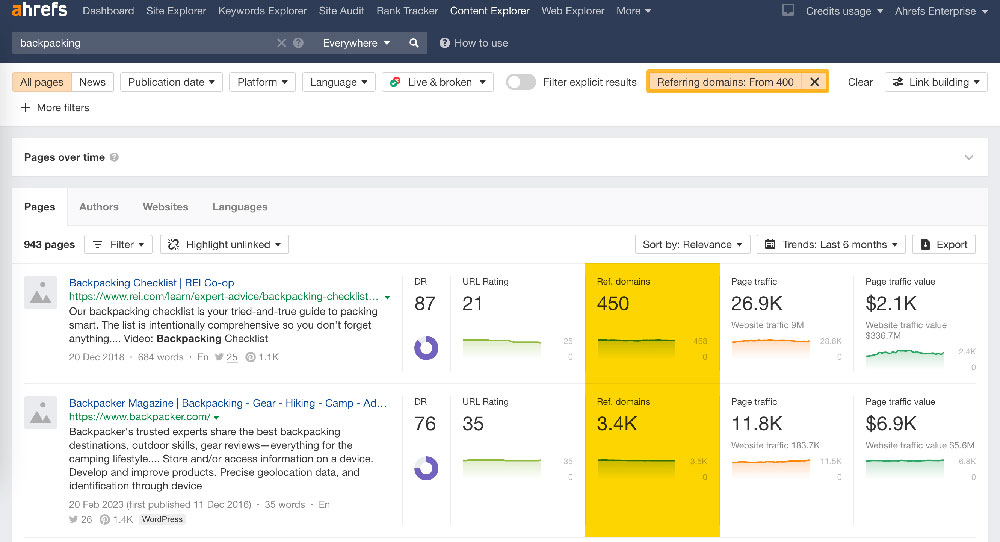The width and height of the screenshot is (1000, 542).
Task: Select All pages filter
Action: pos(41,82)
